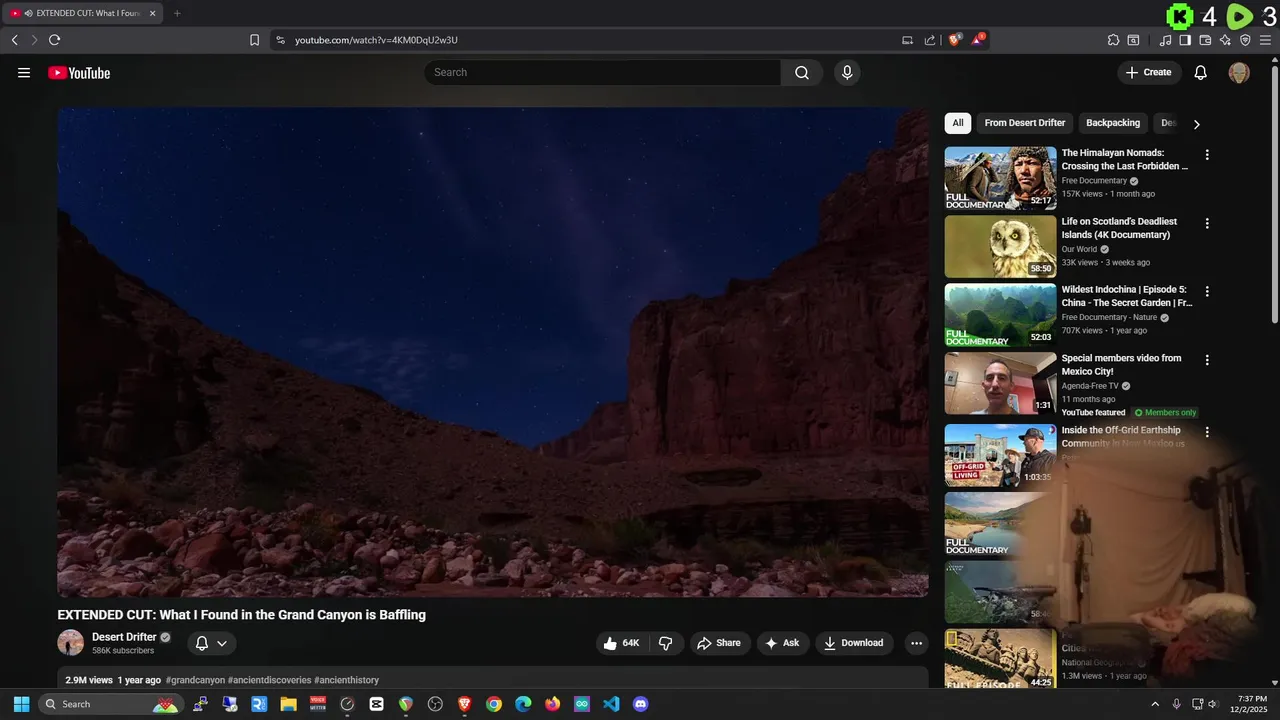Click the Ask button
1280x720 pixels.
782,643
